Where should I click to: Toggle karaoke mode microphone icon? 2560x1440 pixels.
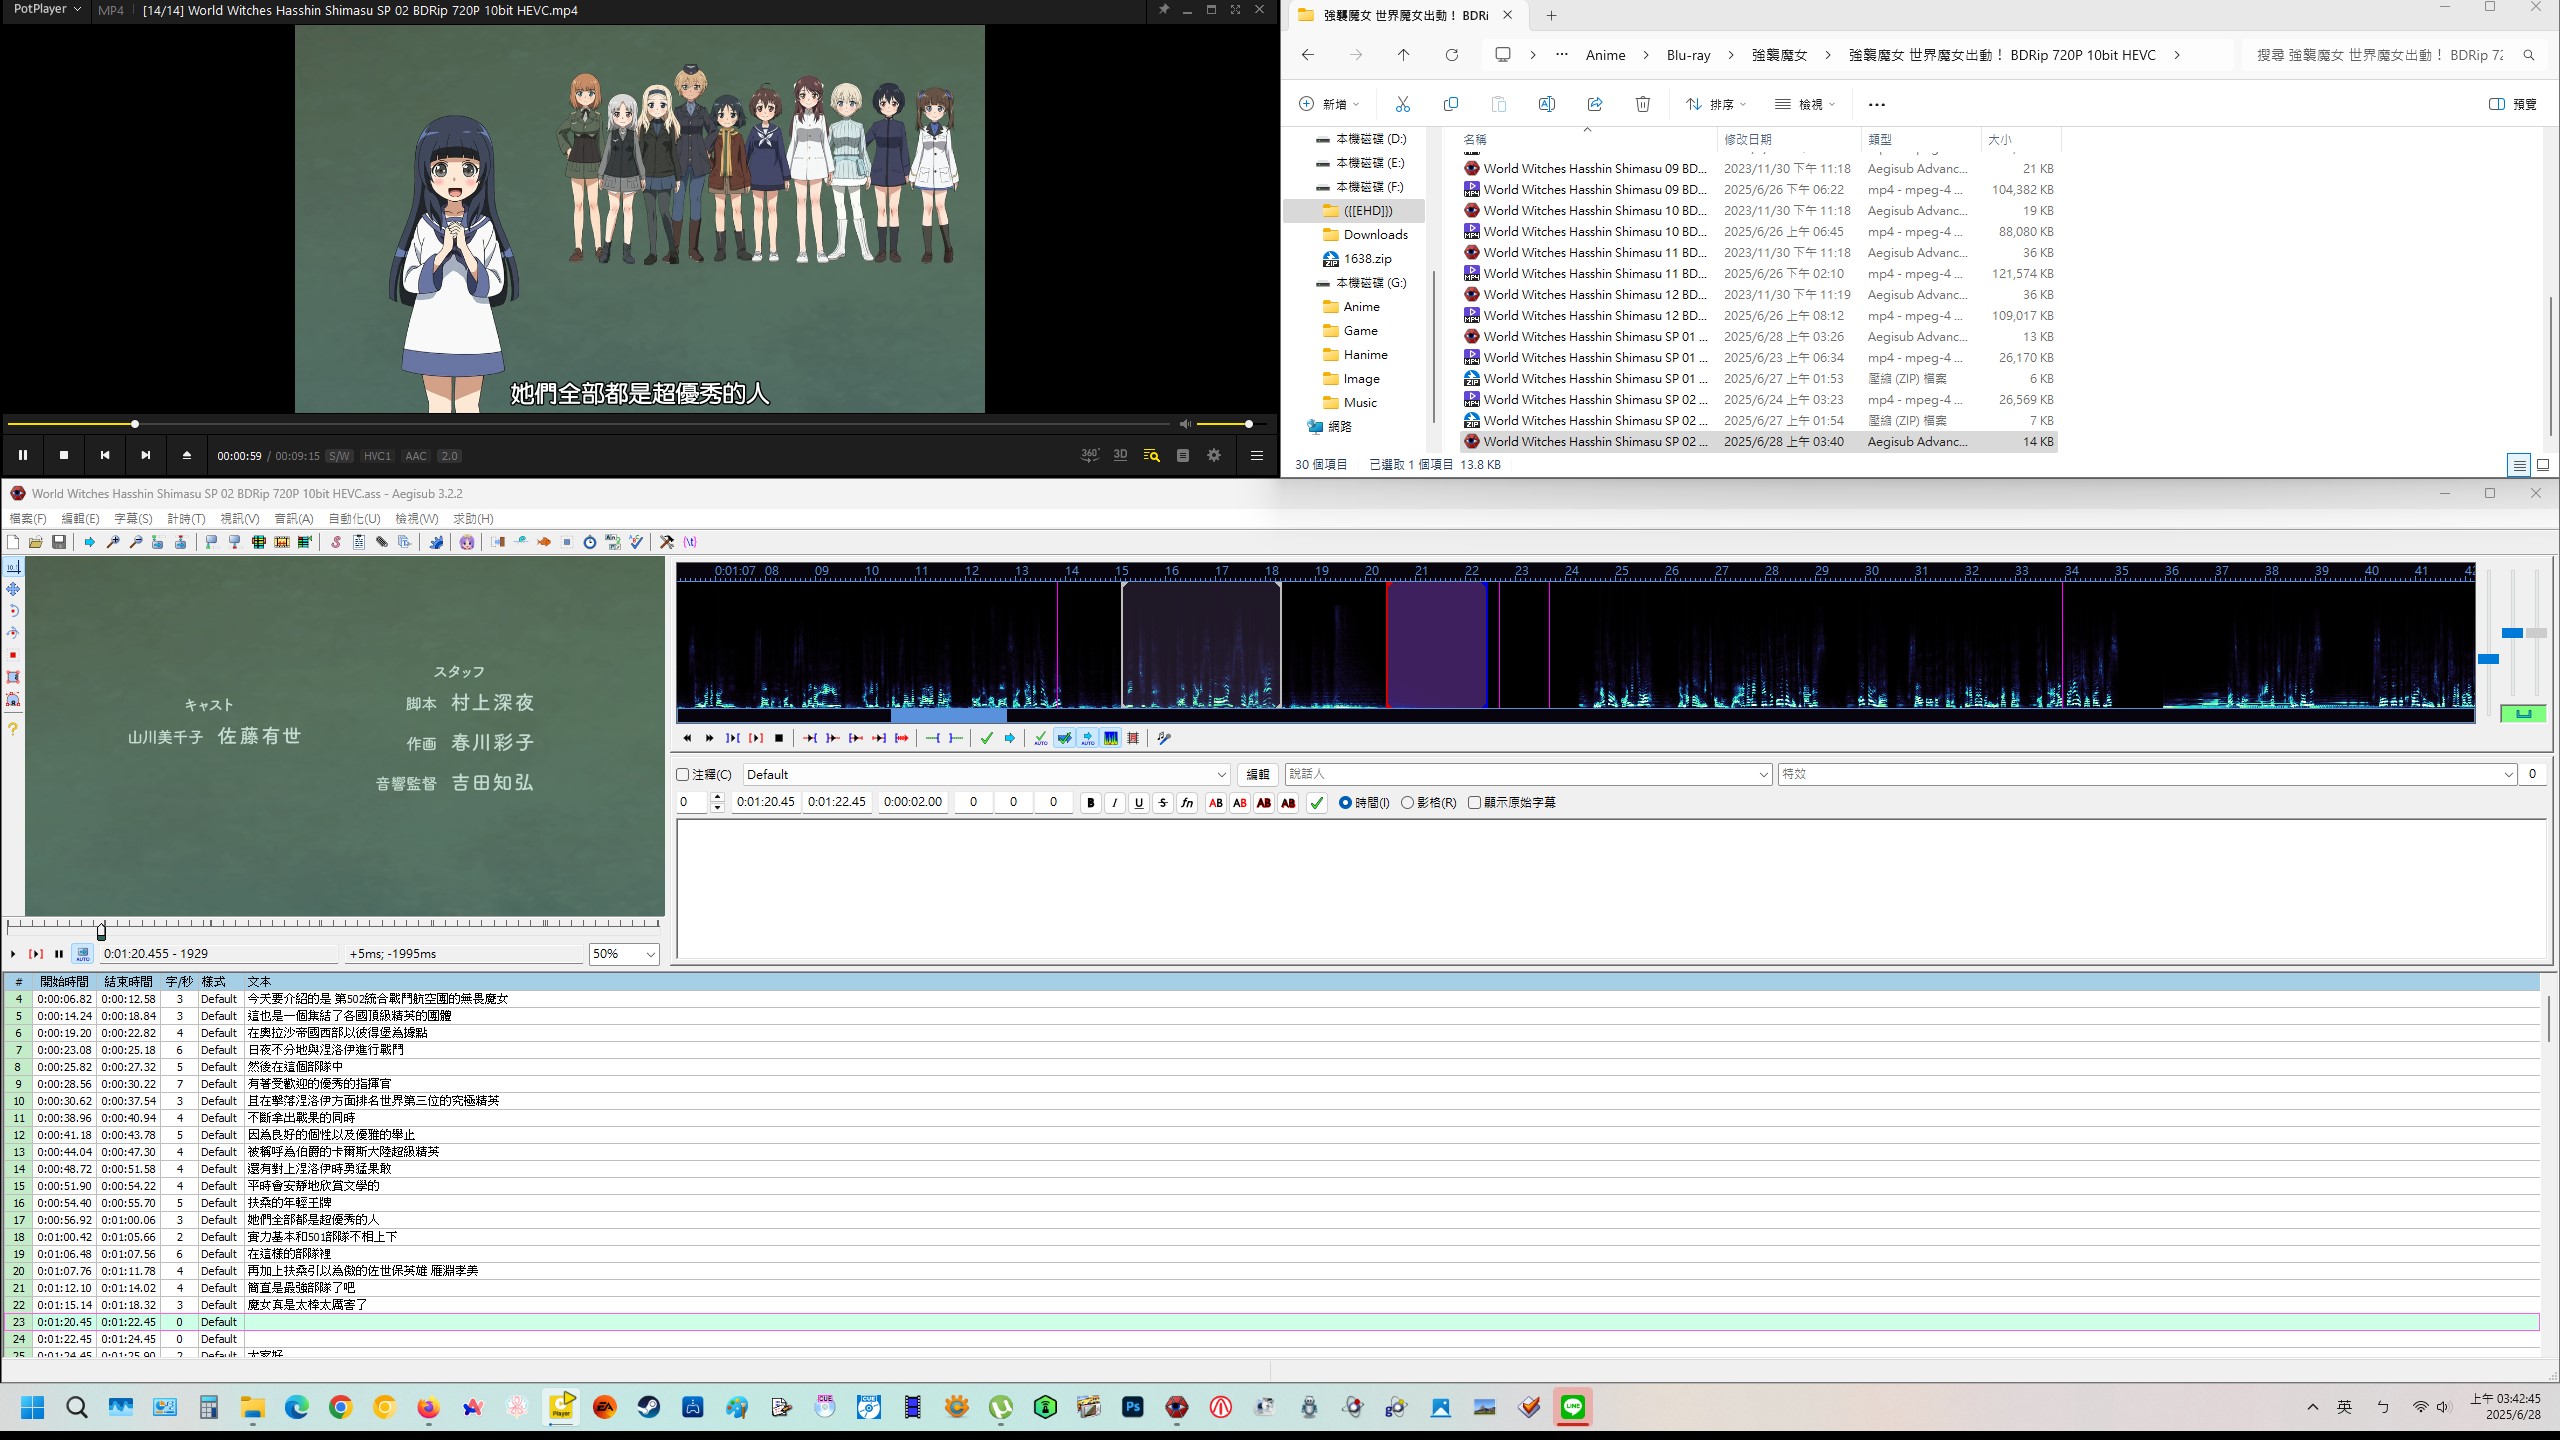[1164, 738]
